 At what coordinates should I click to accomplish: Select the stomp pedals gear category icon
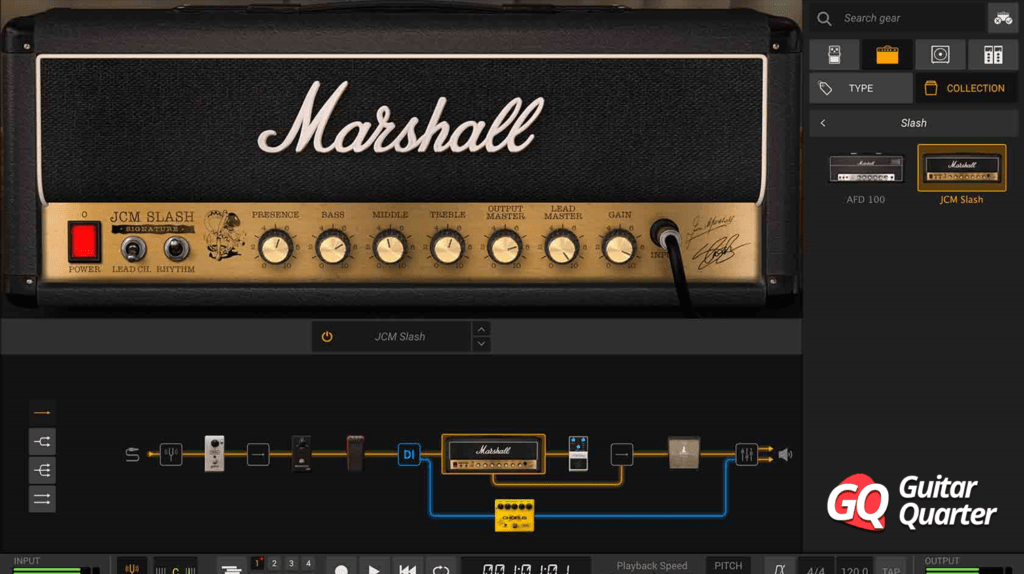(x=834, y=55)
